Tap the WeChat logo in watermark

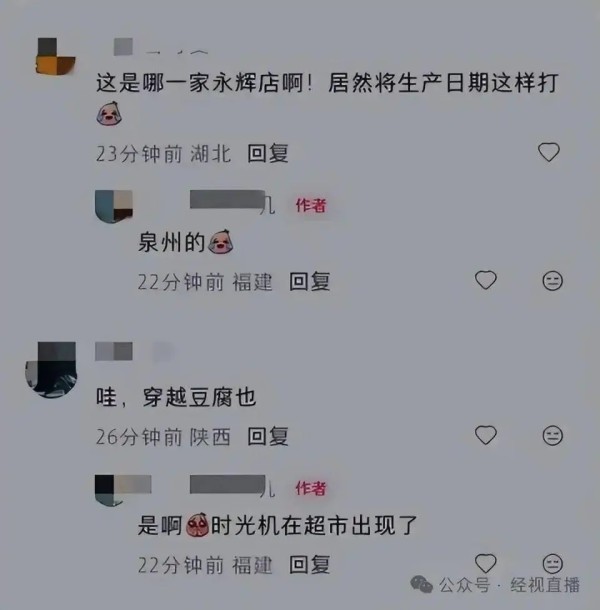[421, 584]
